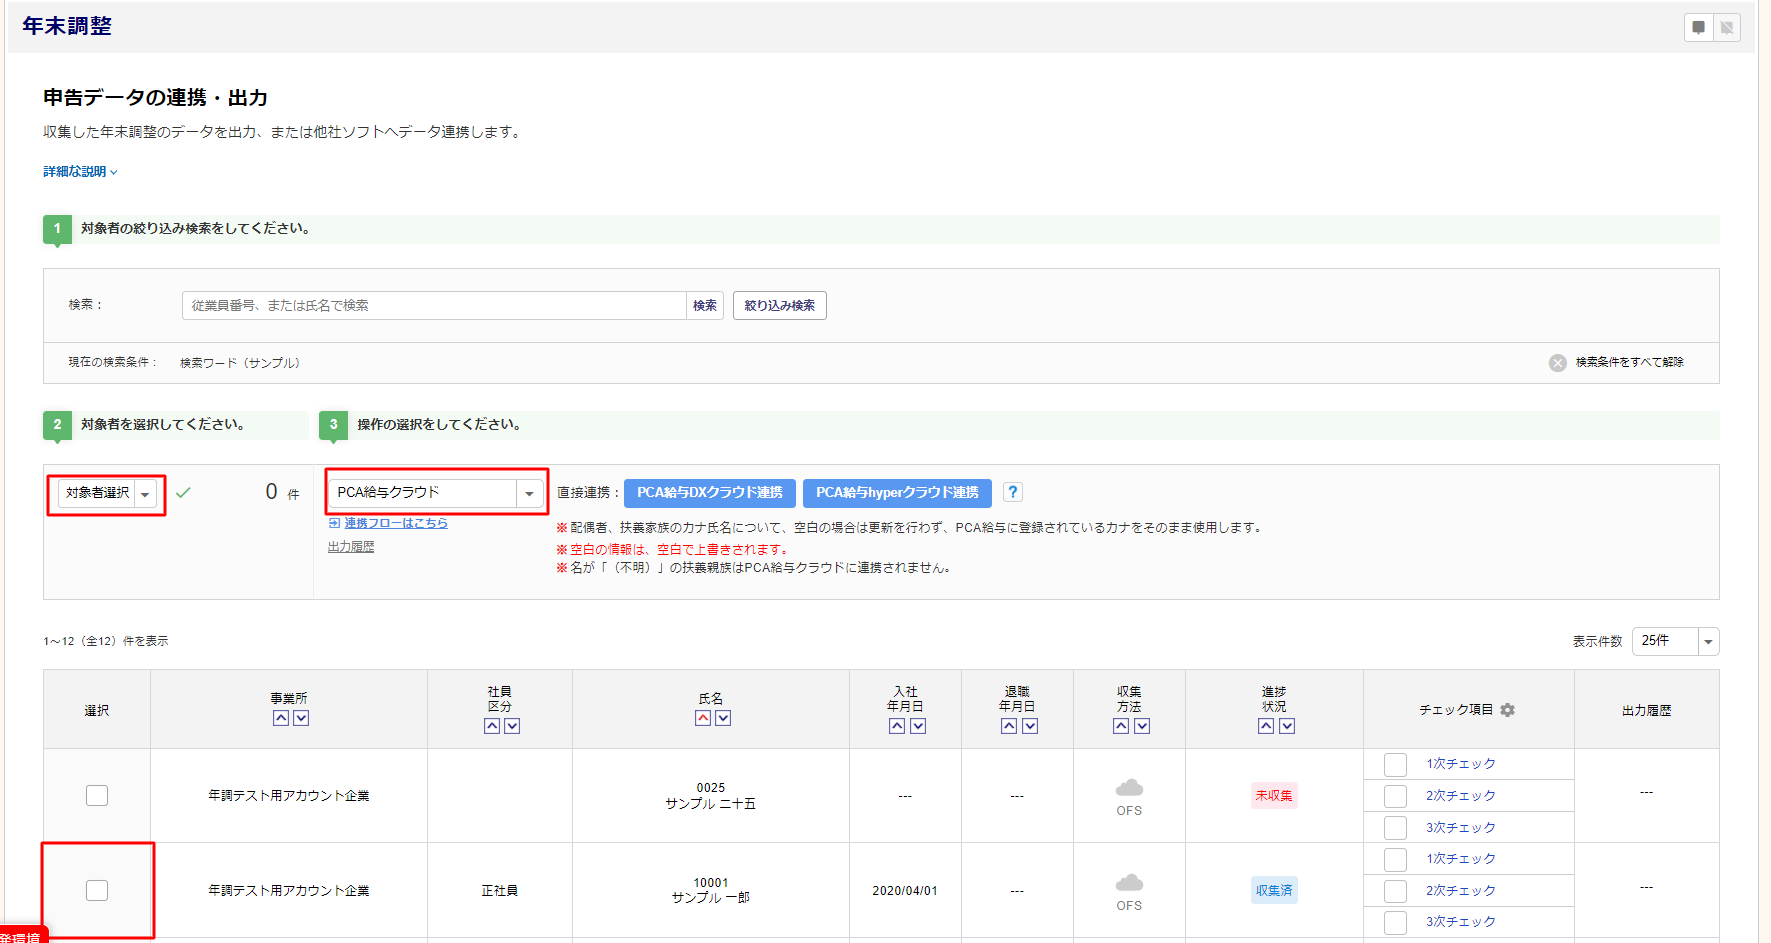Image resolution: width=1771 pixels, height=943 pixels.
Task: Sort 入社年月日 column descending
Action: (x=918, y=726)
